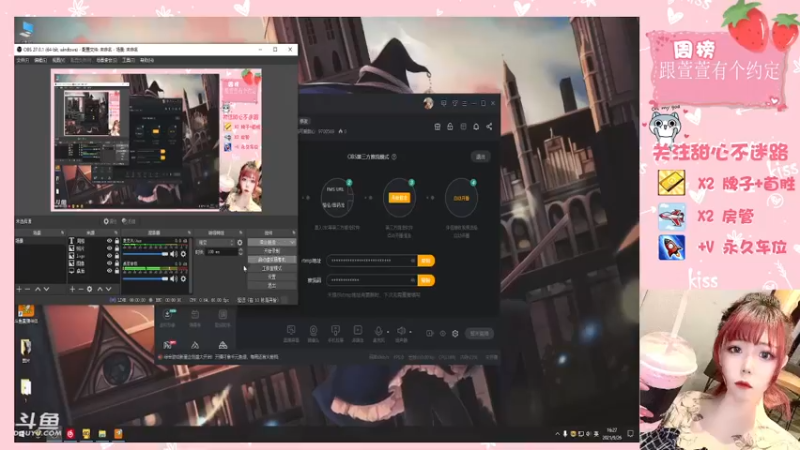Open the Scene Collection menu in OBS
The width and height of the screenshot is (800, 450).
click(107, 60)
